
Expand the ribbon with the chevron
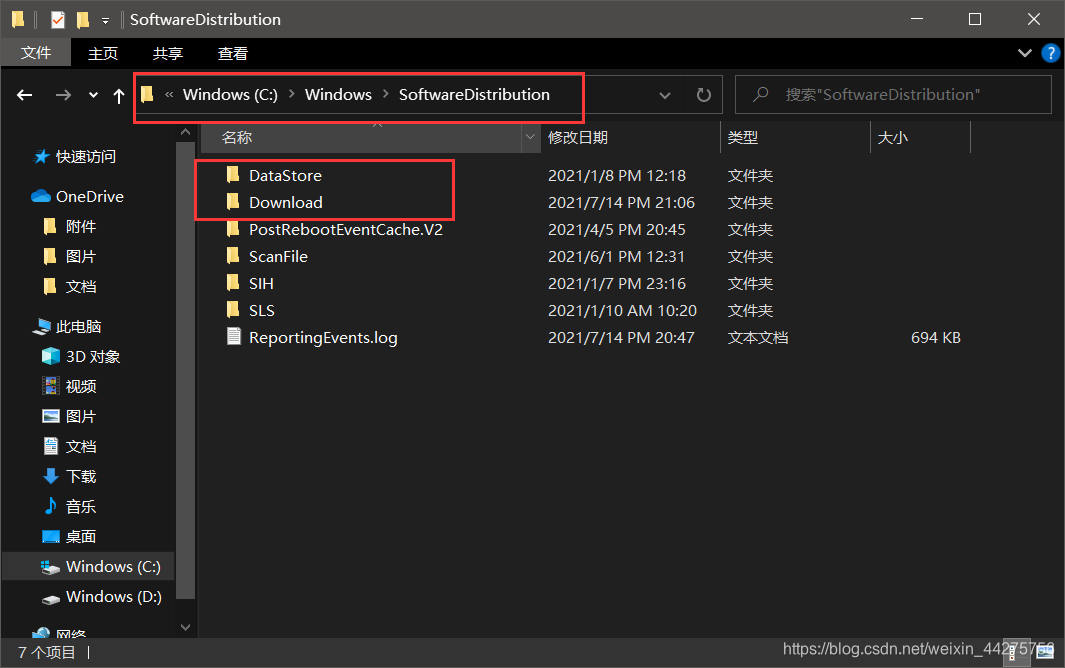pyautogui.click(x=1024, y=53)
